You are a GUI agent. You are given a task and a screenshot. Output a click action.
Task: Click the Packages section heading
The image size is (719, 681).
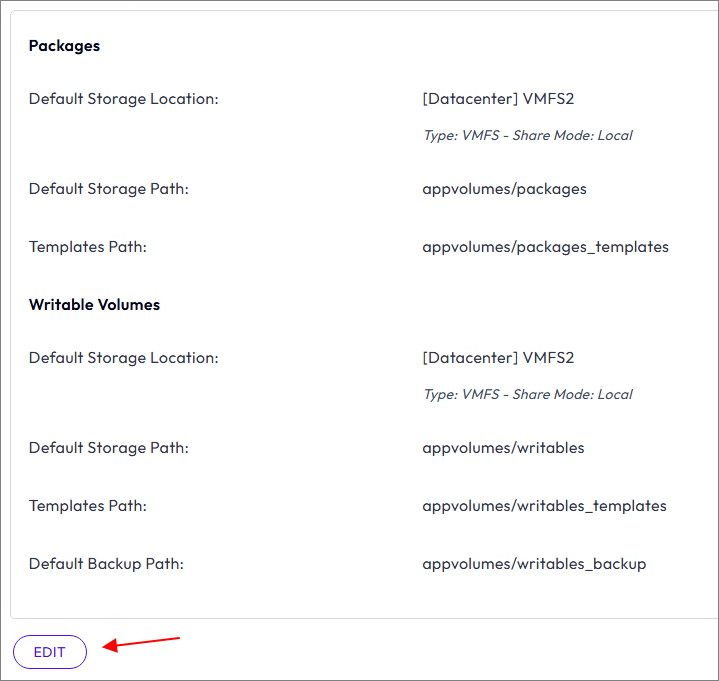tap(64, 46)
